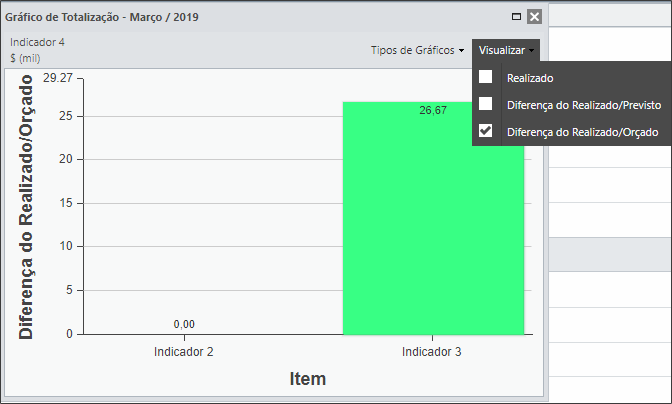Open the Tipos de Gráficos dropdown
The width and height of the screenshot is (672, 404).
(417, 50)
